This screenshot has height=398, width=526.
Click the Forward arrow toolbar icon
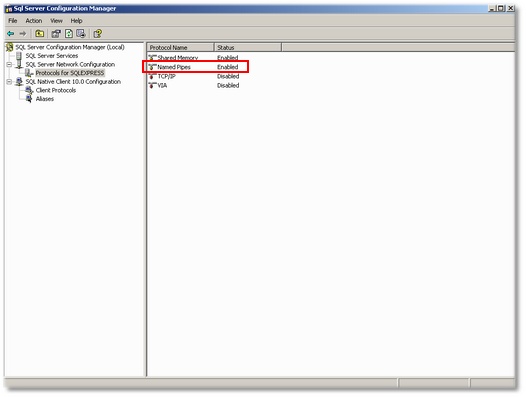coord(22,34)
